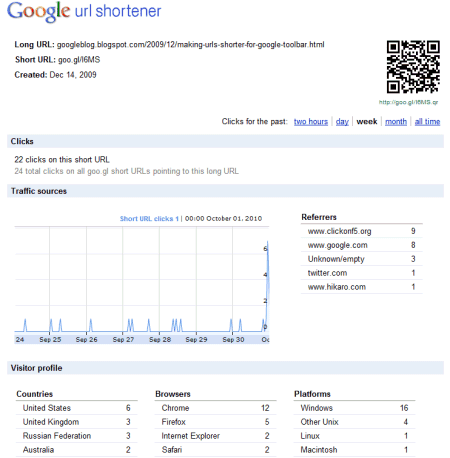
Task: Select Chrome in Browsers list
Action: (x=216, y=408)
